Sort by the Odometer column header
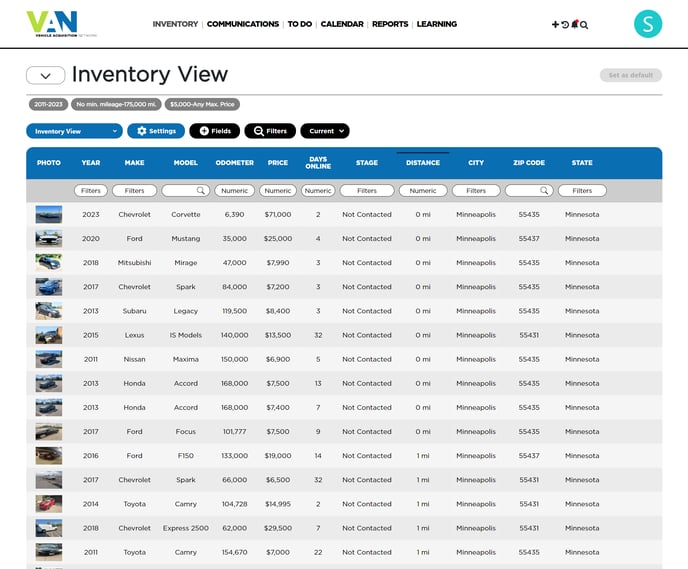This screenshot has width=688, height=569. [x=235, y=163]
